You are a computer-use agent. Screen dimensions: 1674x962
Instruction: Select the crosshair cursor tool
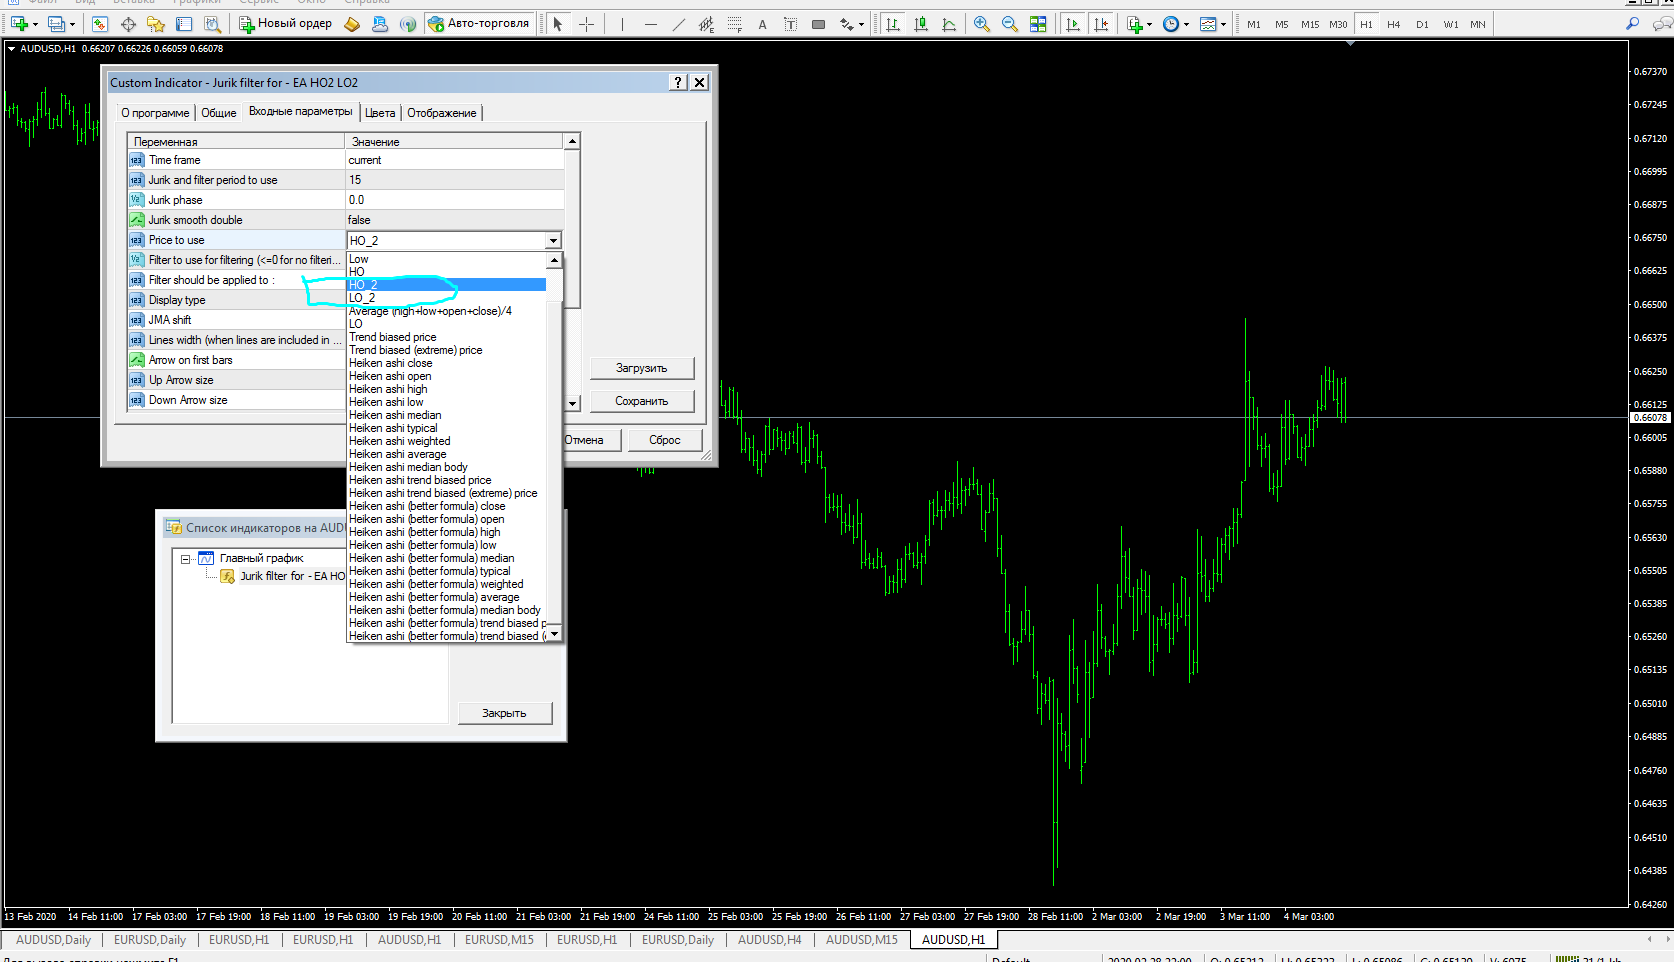[587, 24]
